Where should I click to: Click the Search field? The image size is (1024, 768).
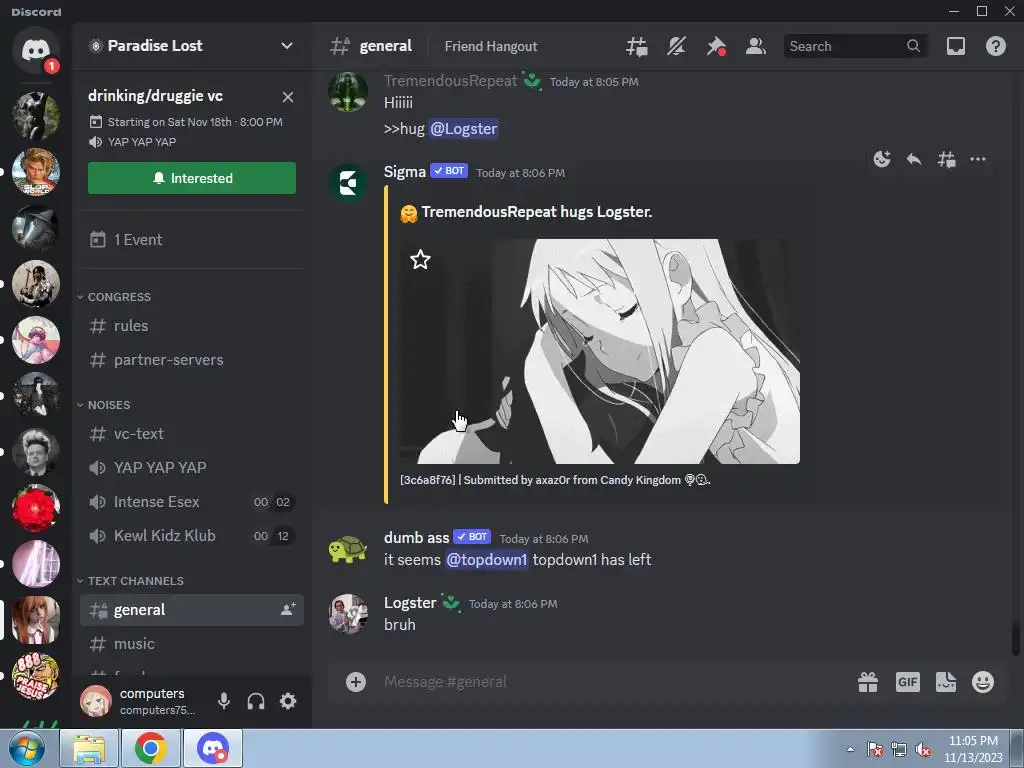pos(855,46)
